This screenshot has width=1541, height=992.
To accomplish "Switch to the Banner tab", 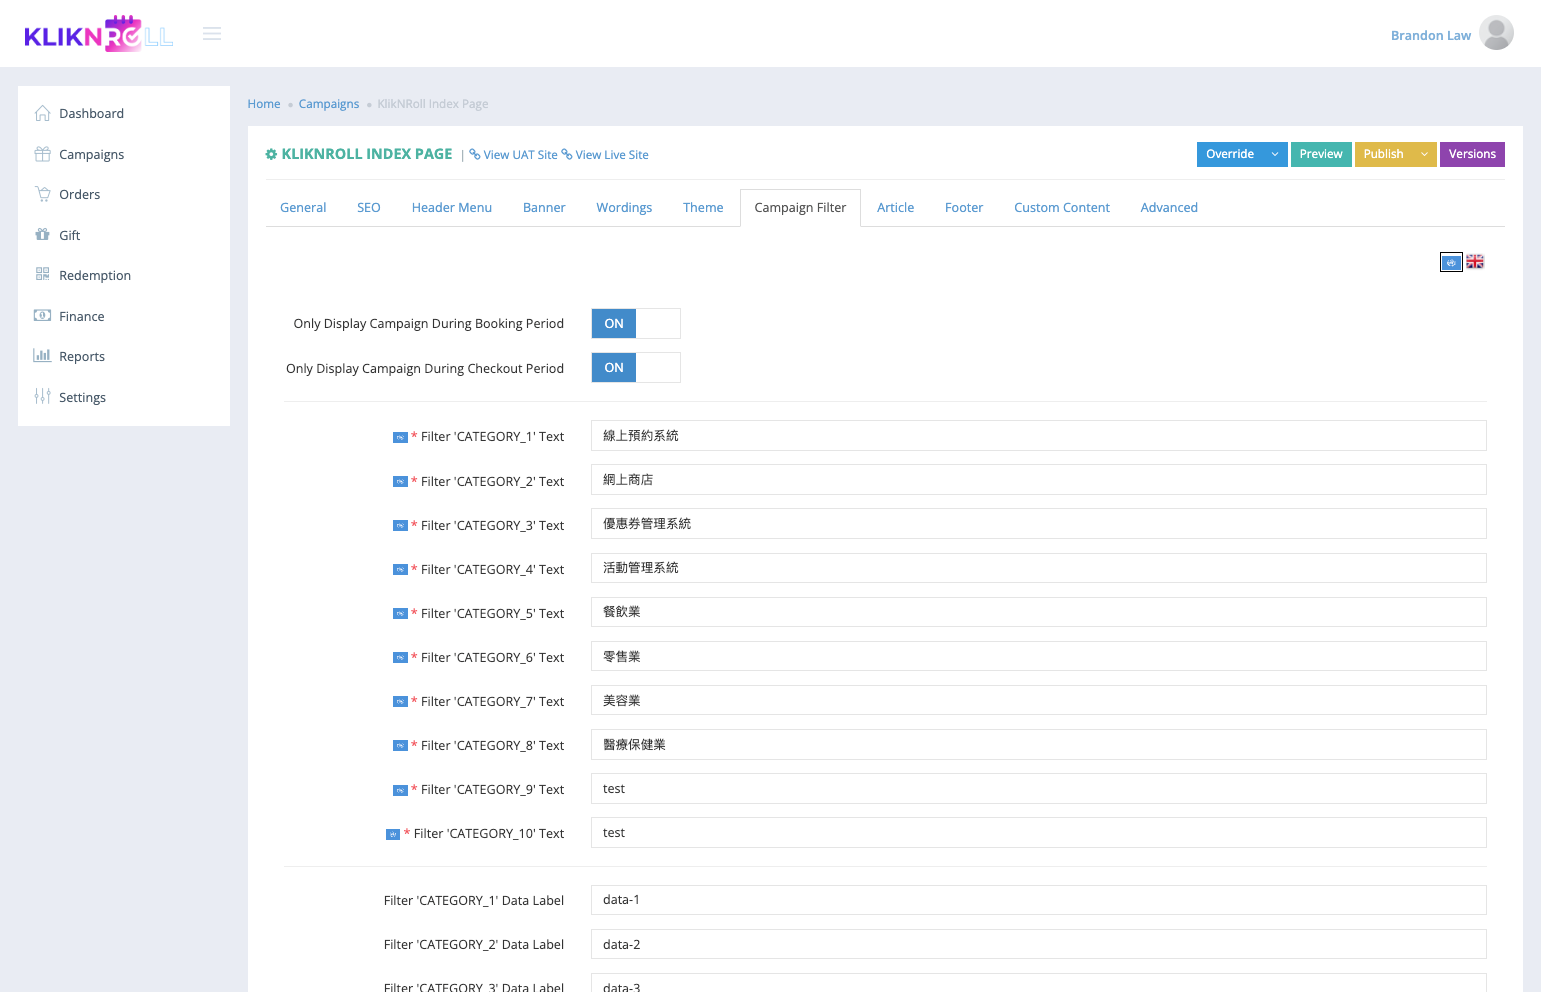I will pyautogui.click(x=544, y=208).
